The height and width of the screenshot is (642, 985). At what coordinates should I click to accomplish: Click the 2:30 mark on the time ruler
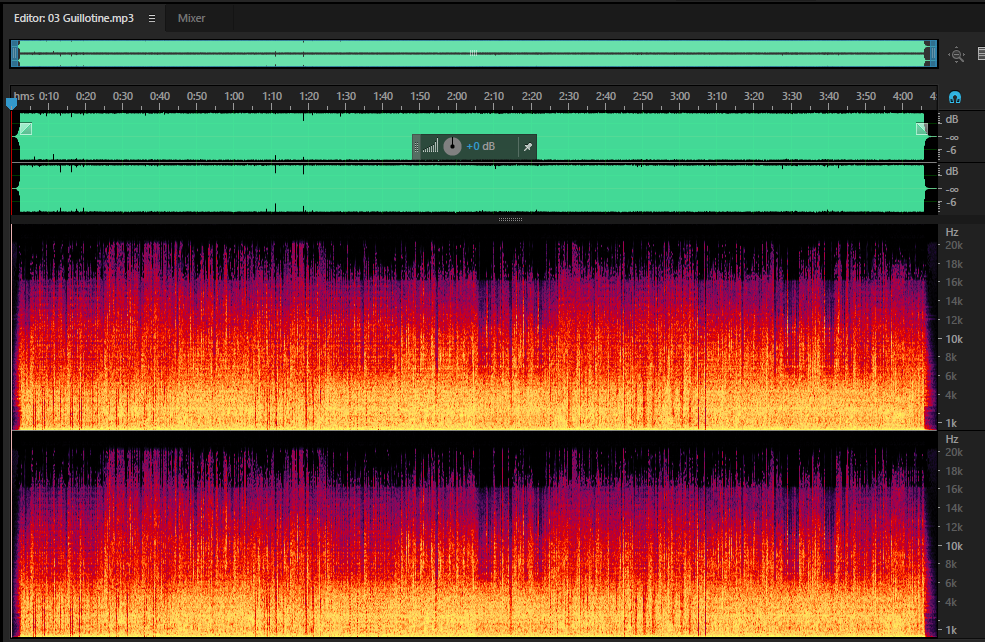pos(569,96)
